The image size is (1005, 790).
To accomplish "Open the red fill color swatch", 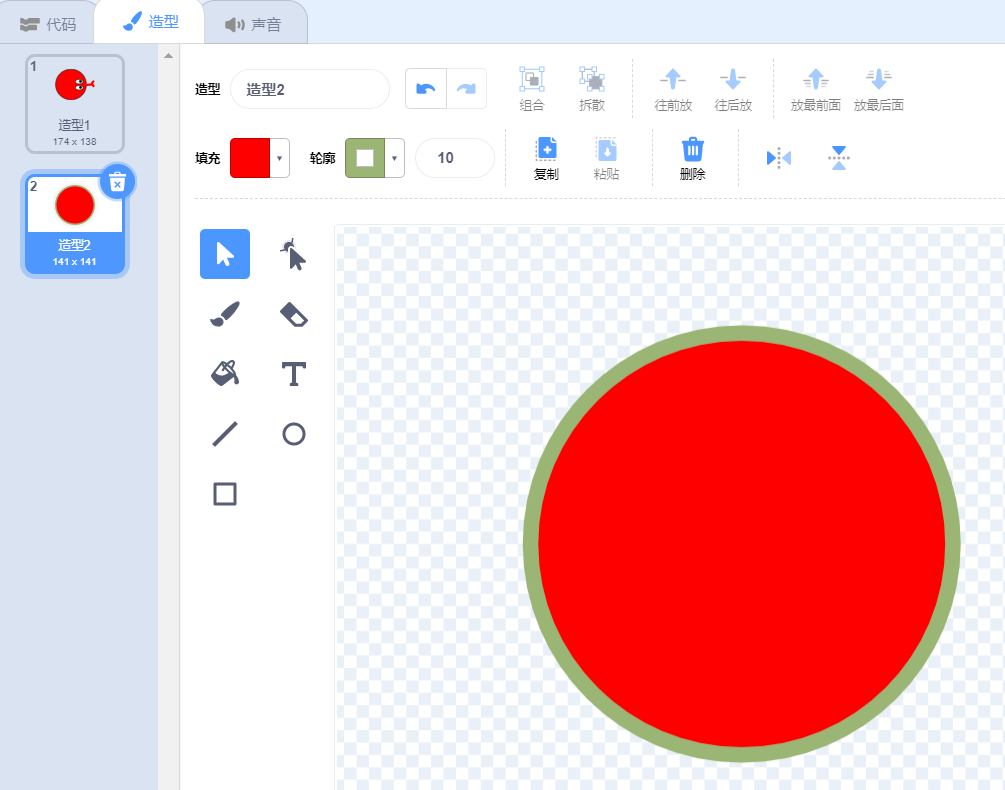I will 250,158.
